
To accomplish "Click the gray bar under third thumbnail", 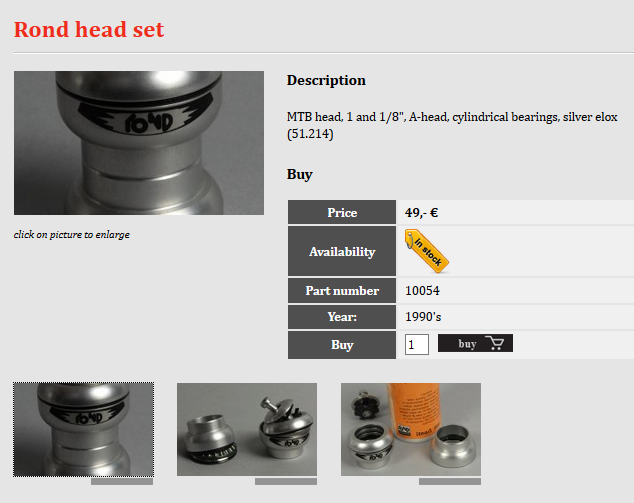I will click(450, 482).
